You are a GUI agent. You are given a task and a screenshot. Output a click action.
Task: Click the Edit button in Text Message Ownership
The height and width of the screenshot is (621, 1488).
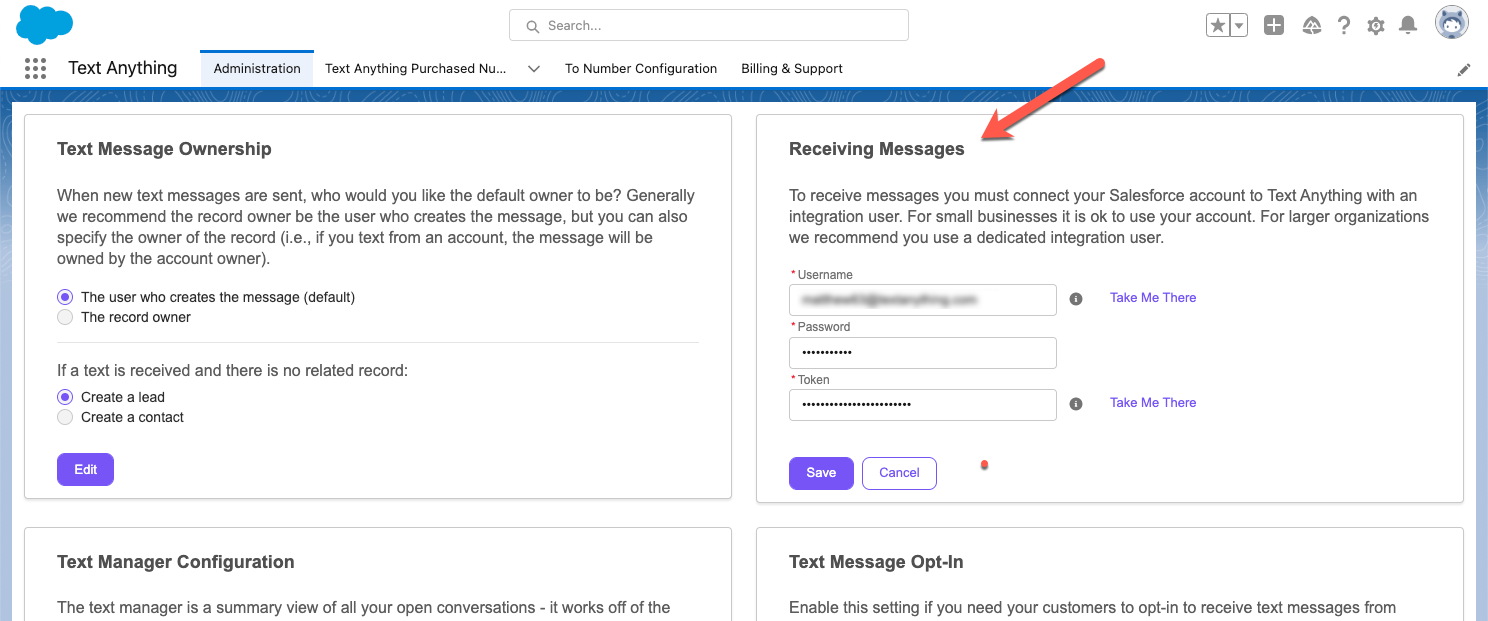pos(85,469)
